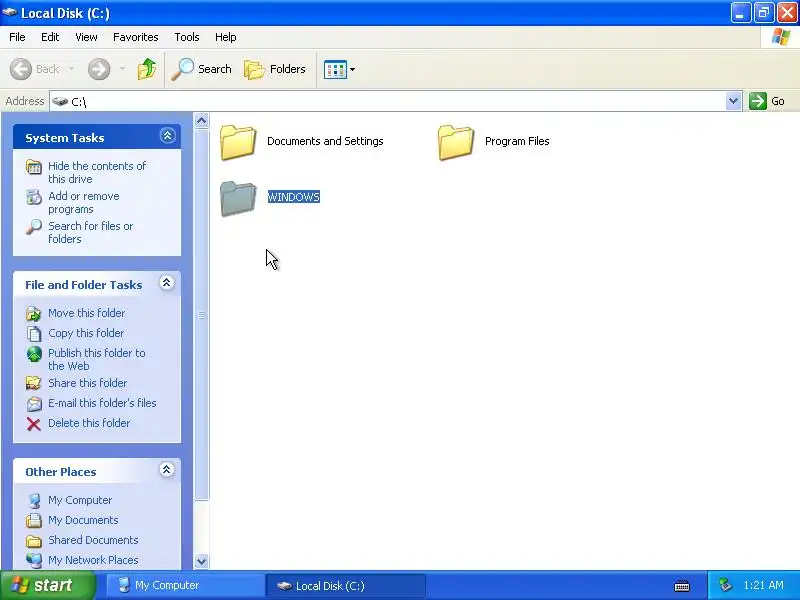This screenshot has height=600, width=800.
Task: Click the Forward arrow button
Action: point(99,69)
